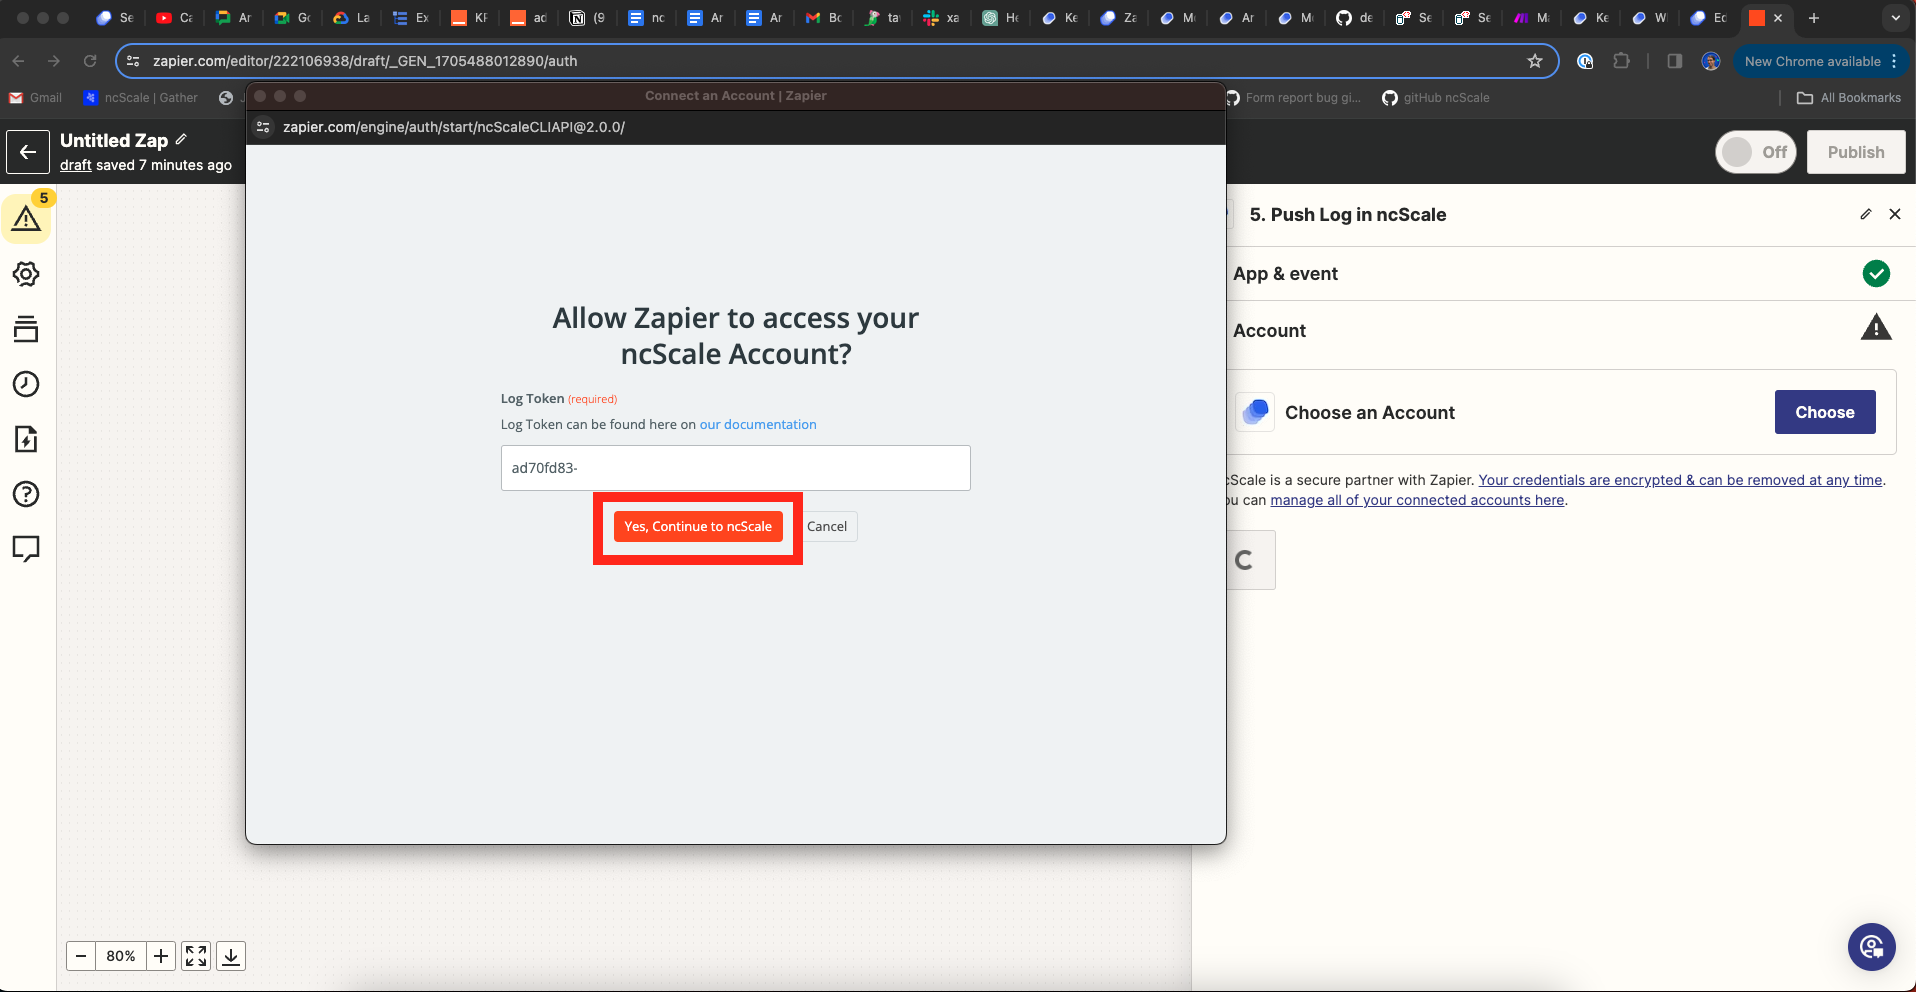Open manage all connected accounts link
Screen dimensions: 1916x992
(x=1417, y=500)
